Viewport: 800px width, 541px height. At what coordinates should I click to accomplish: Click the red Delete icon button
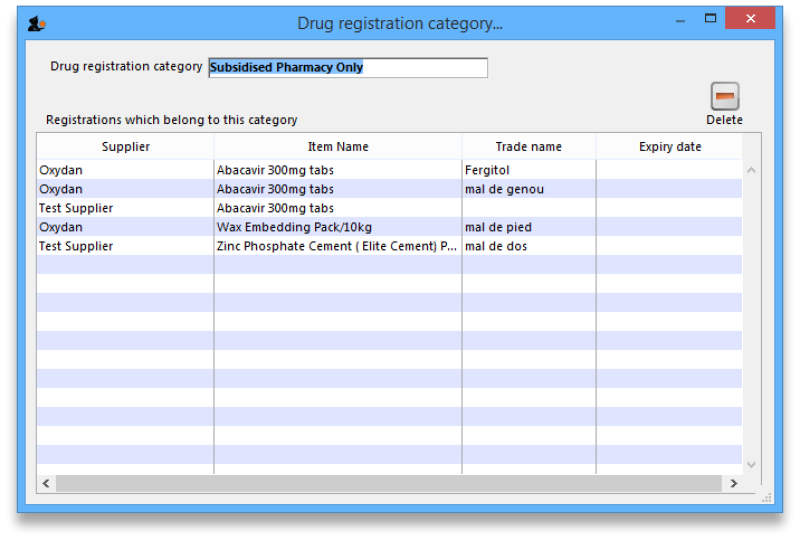[724, 97]
